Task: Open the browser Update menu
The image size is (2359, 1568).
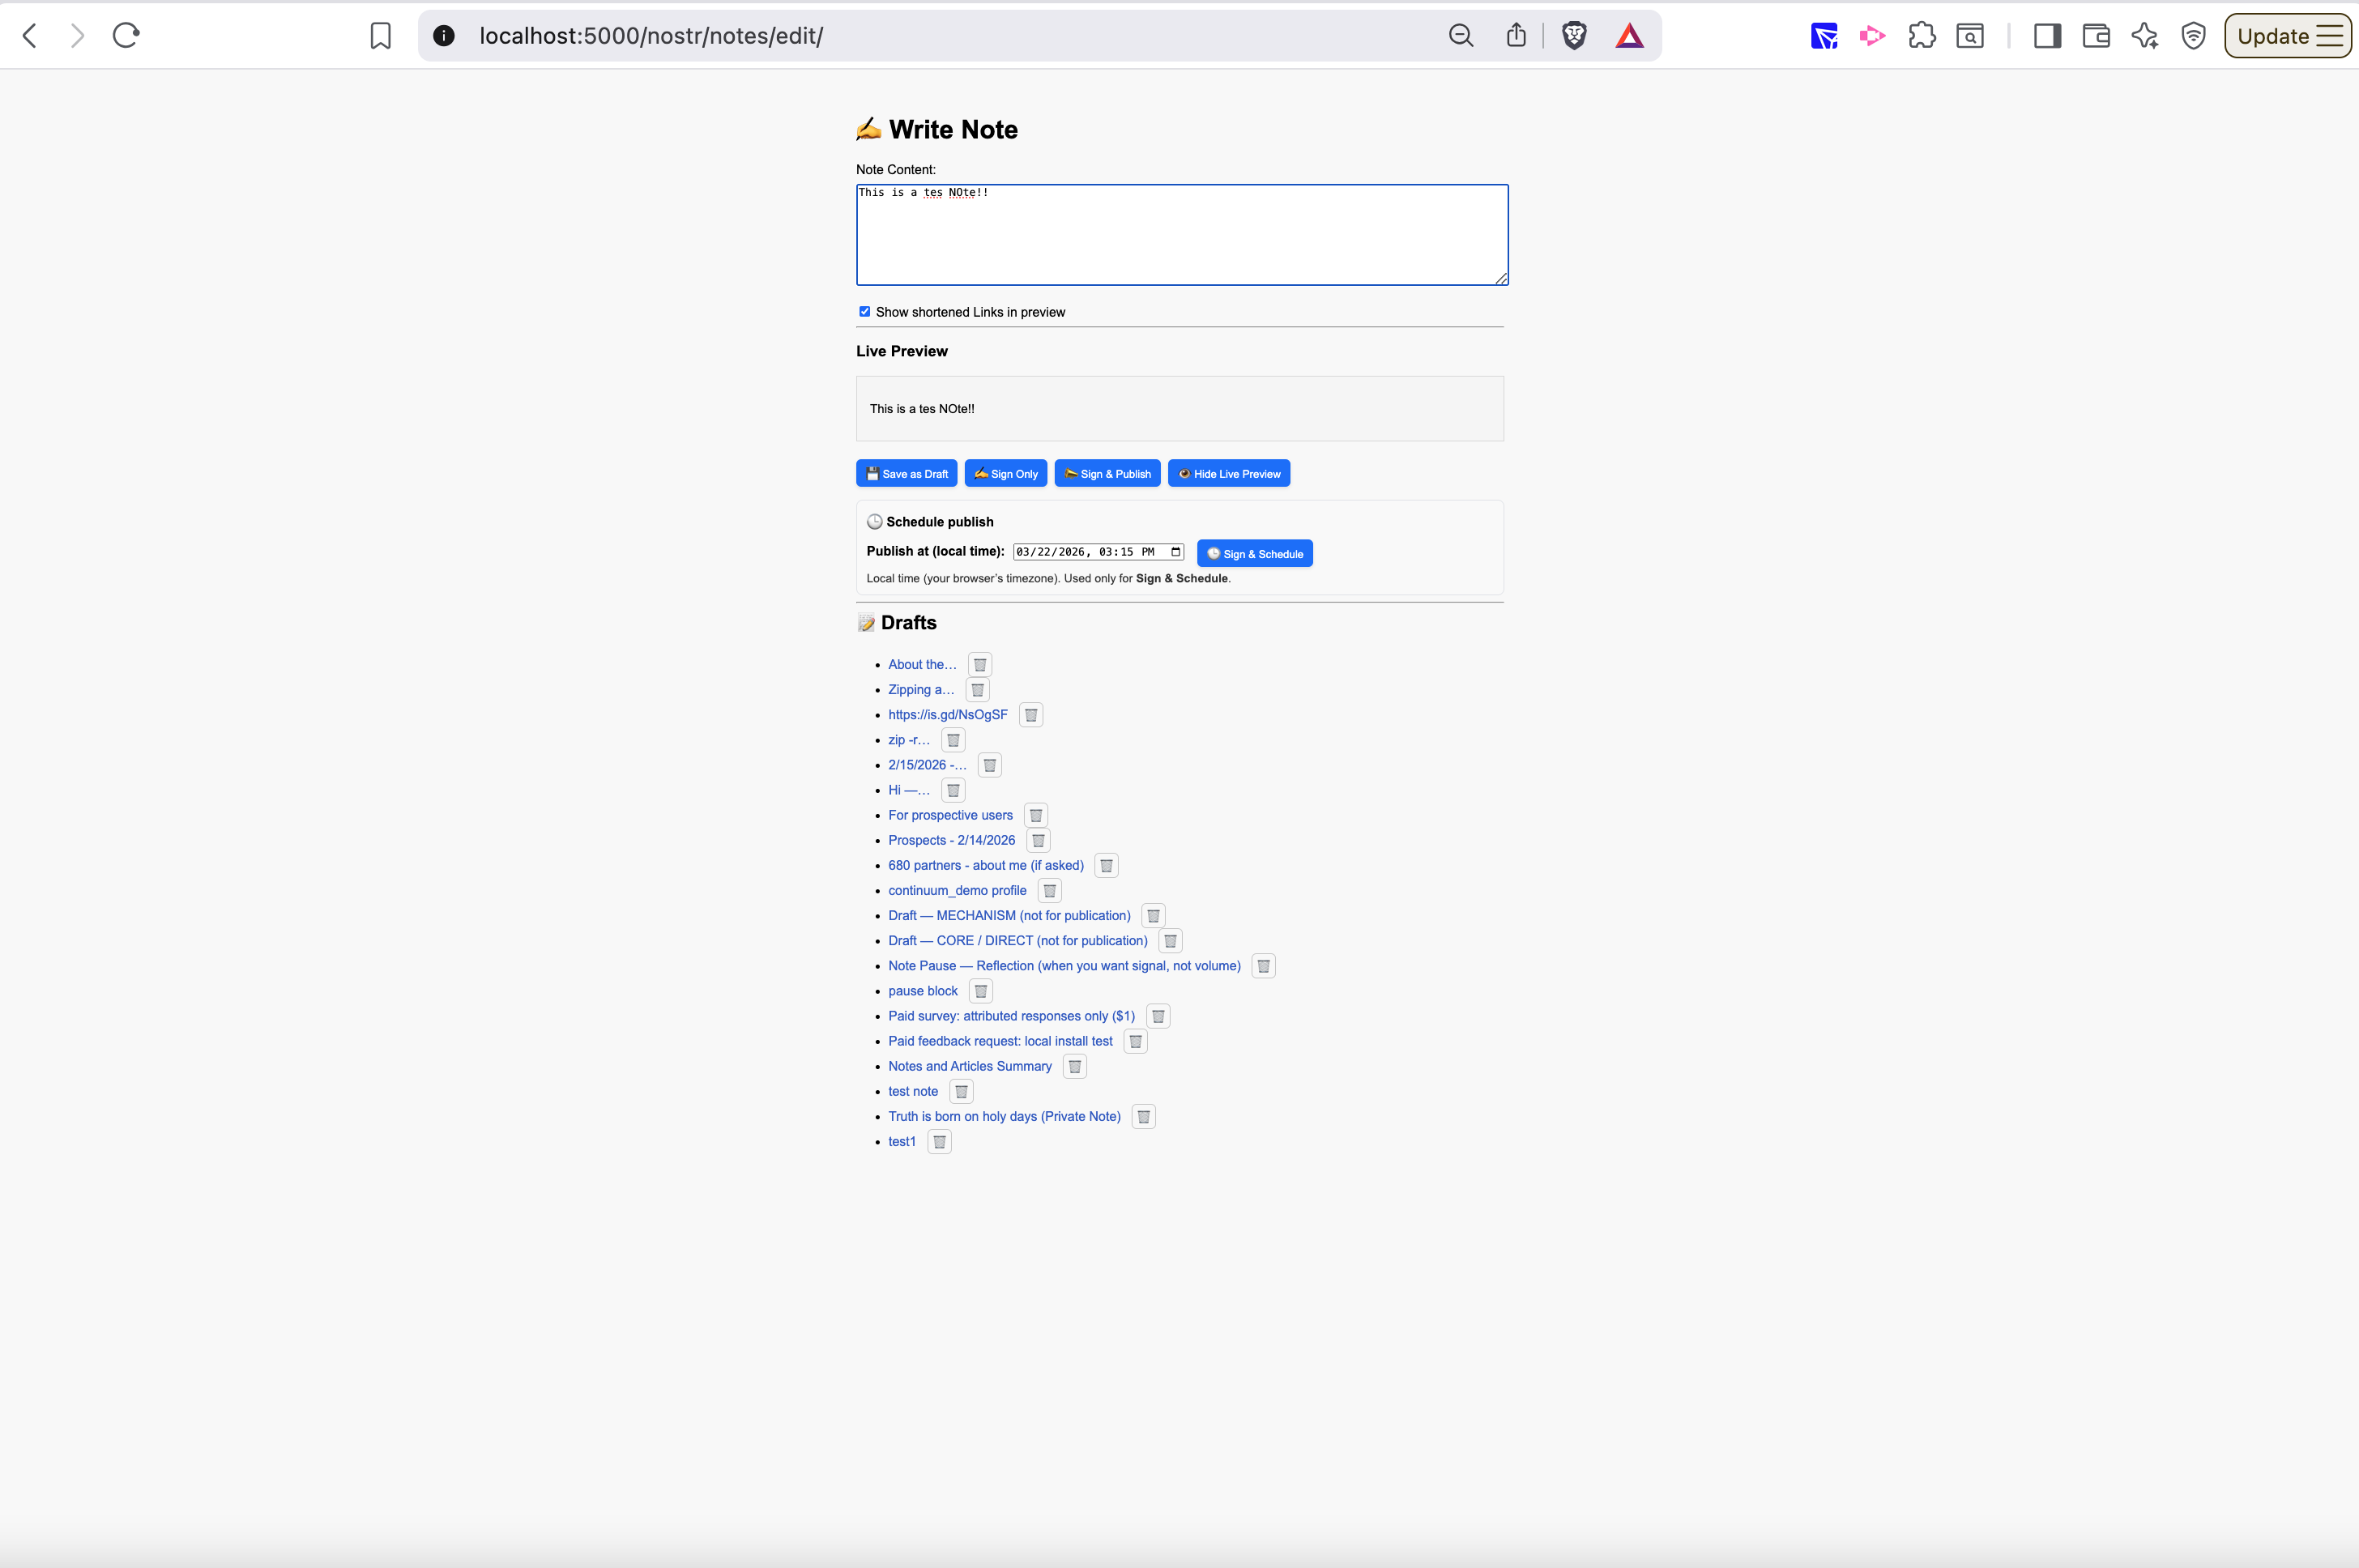Action: coord(2287,36)
